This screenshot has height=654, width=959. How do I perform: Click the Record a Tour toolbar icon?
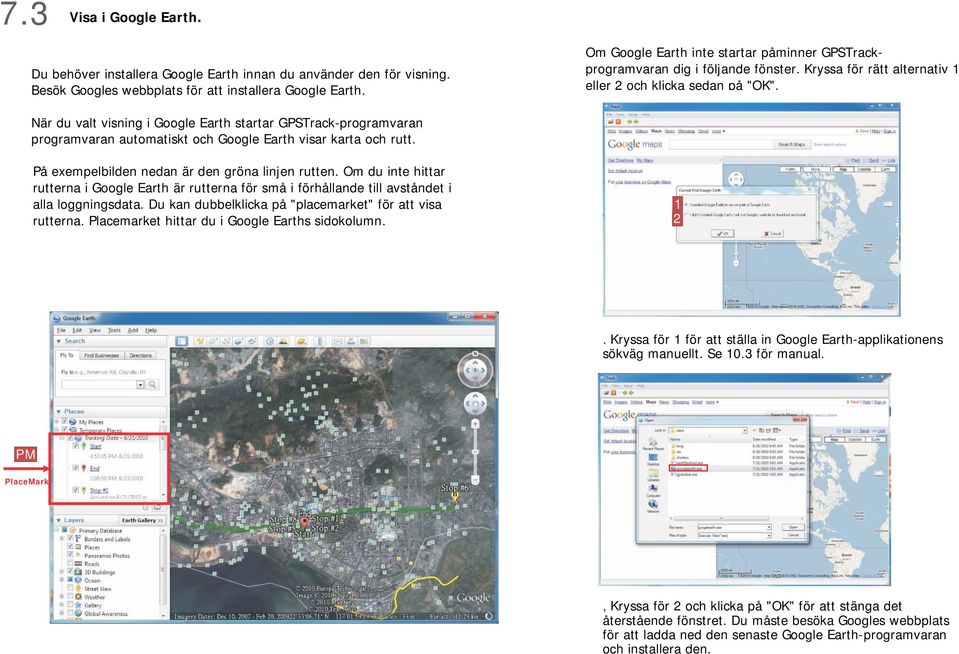click(251, 341)
